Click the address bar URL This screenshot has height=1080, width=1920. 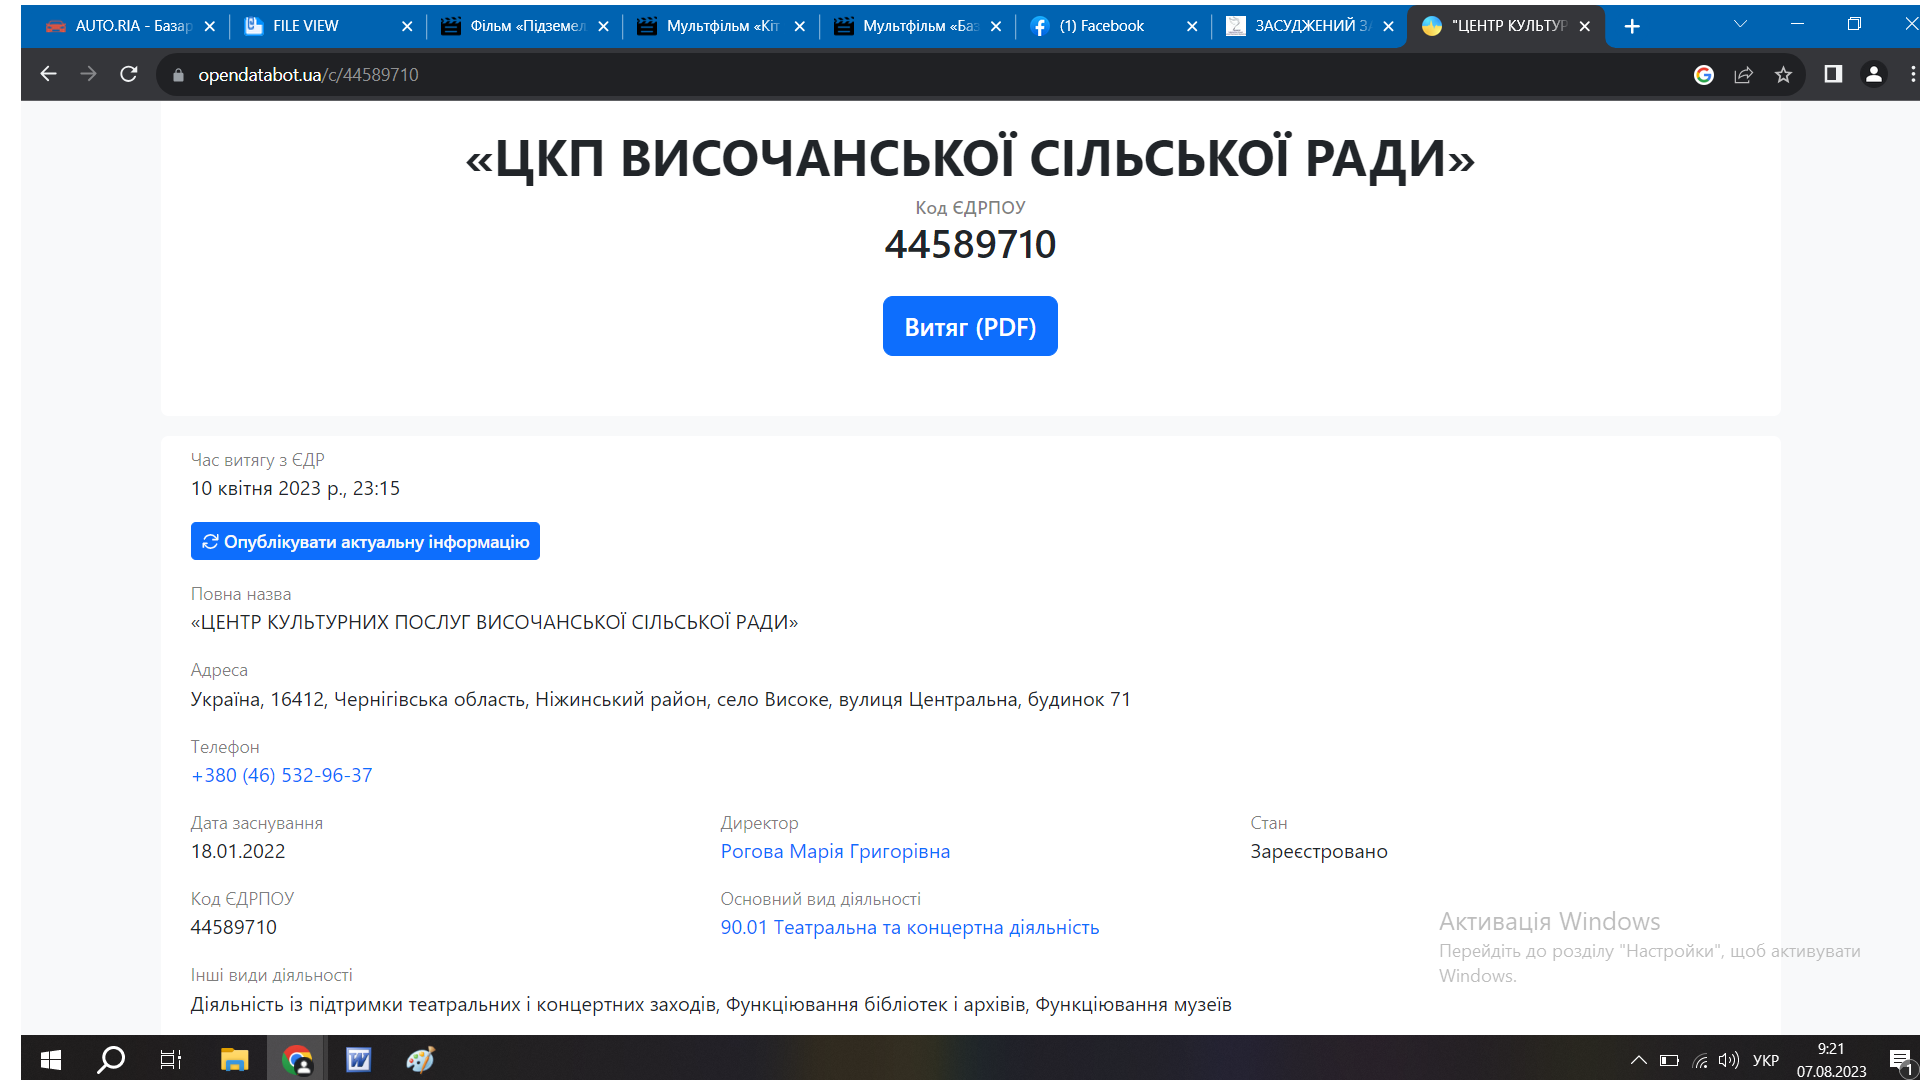pos(308,75)
